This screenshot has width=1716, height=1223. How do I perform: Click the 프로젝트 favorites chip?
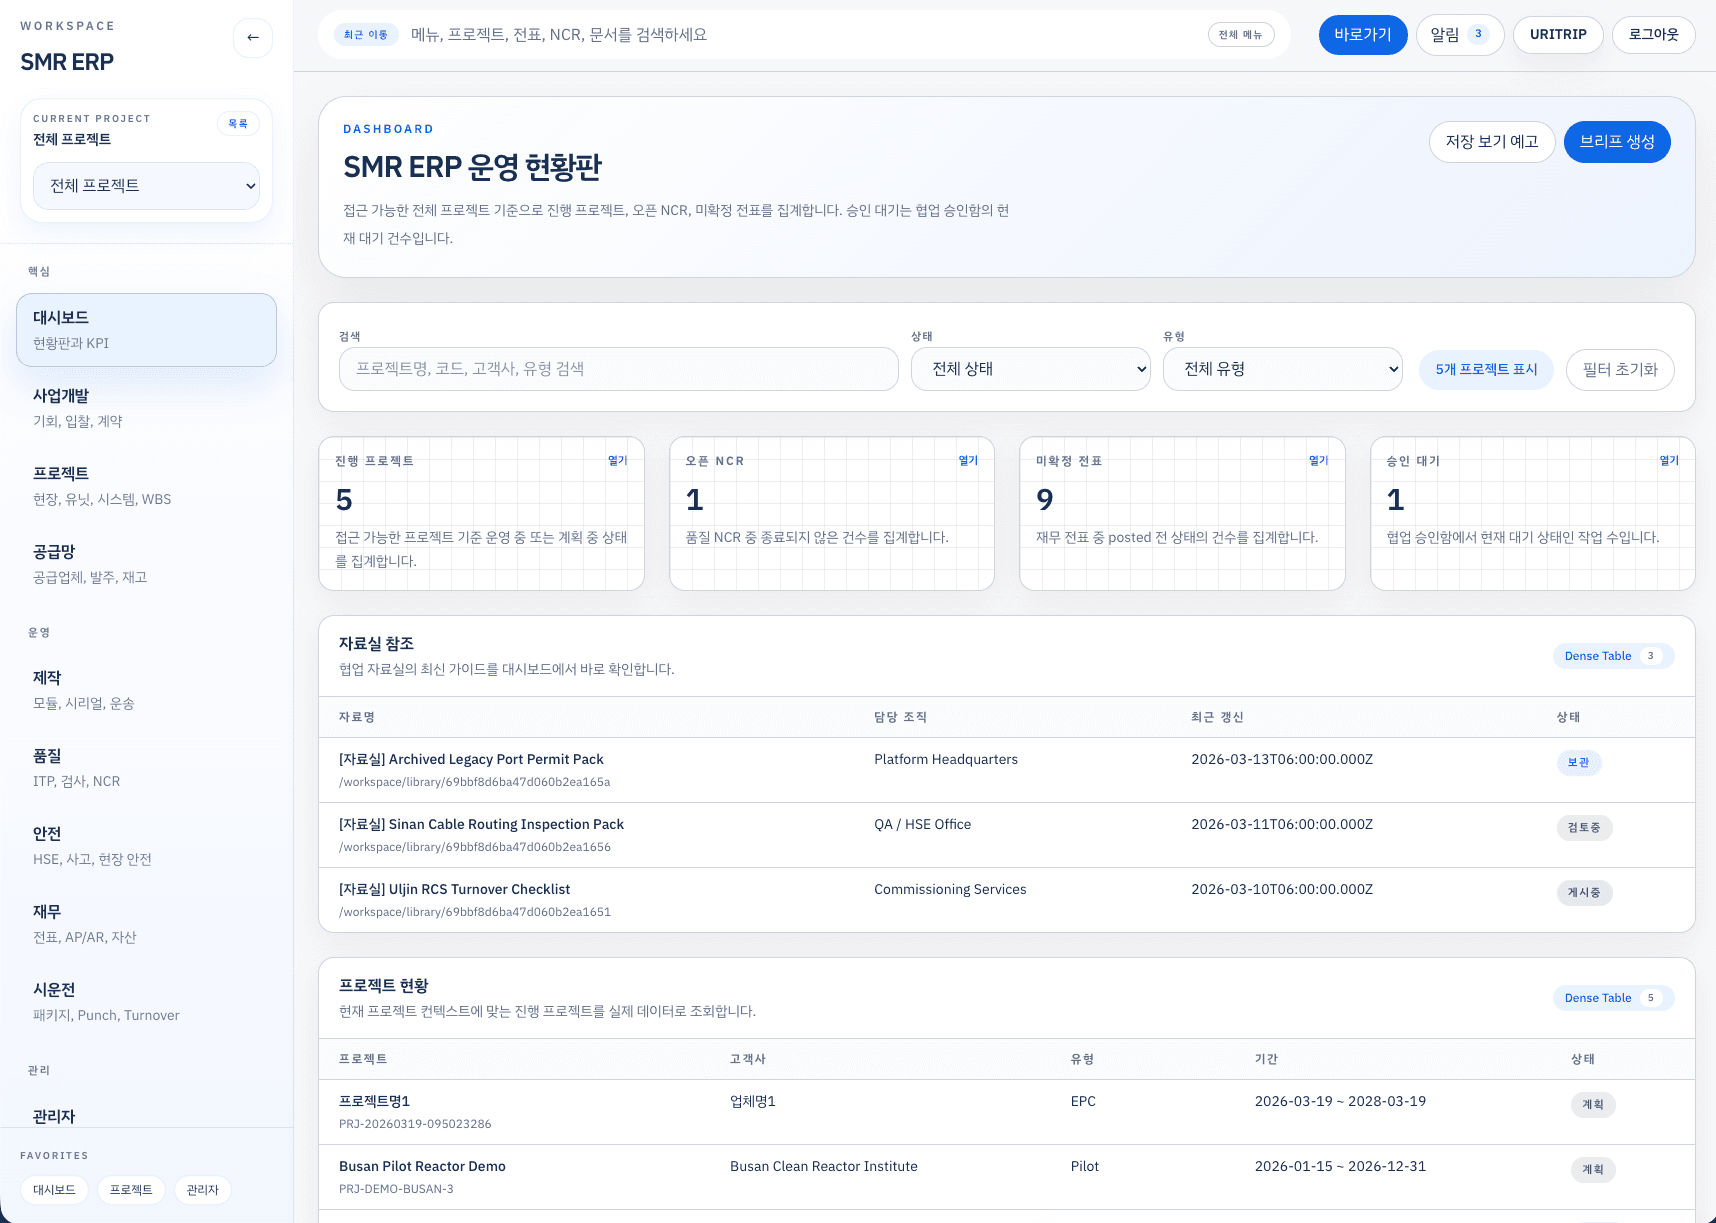[x=131, y=1190]
